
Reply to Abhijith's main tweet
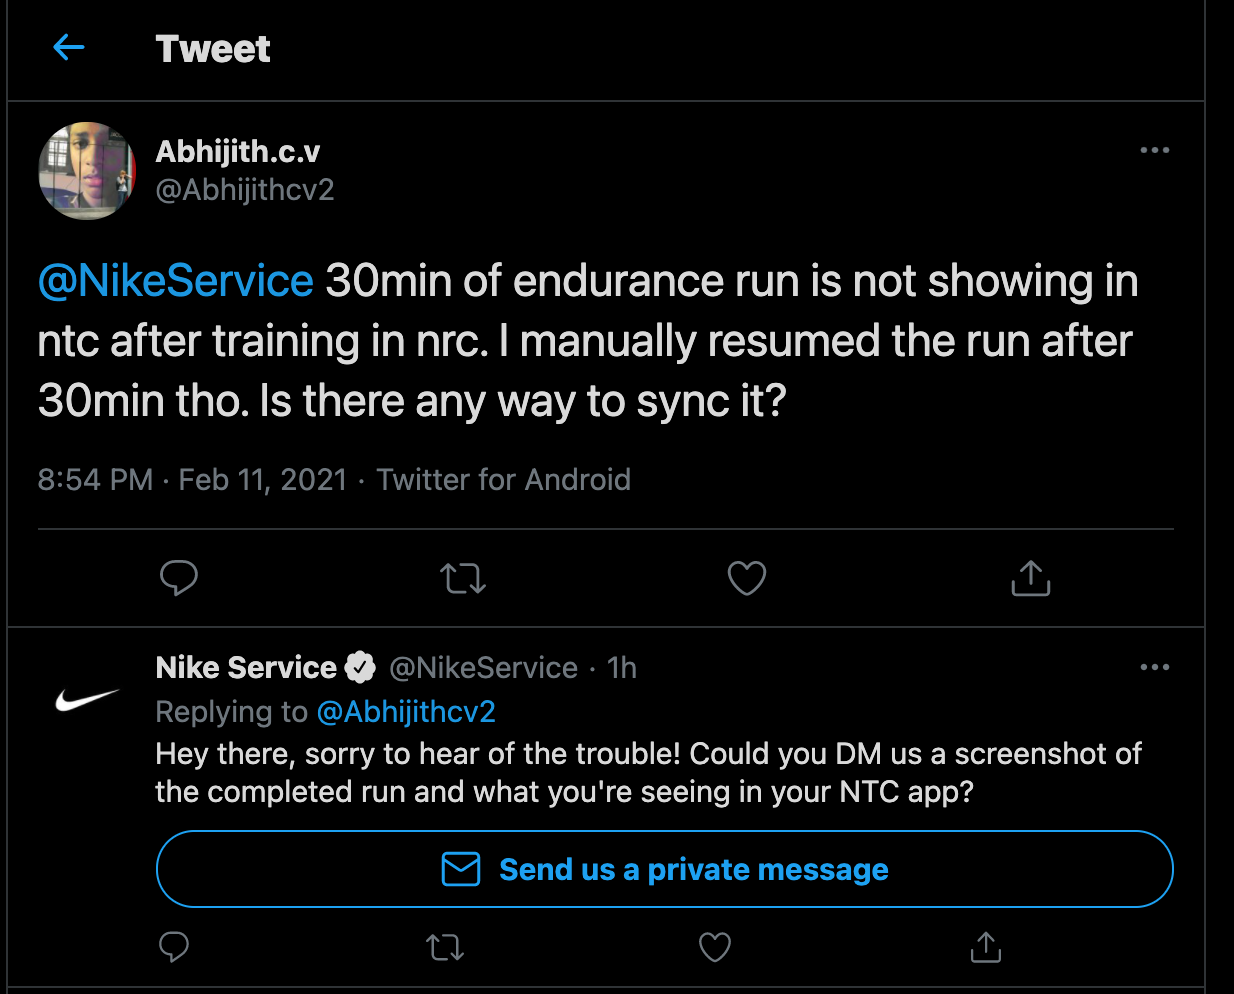tap(179, 578)
